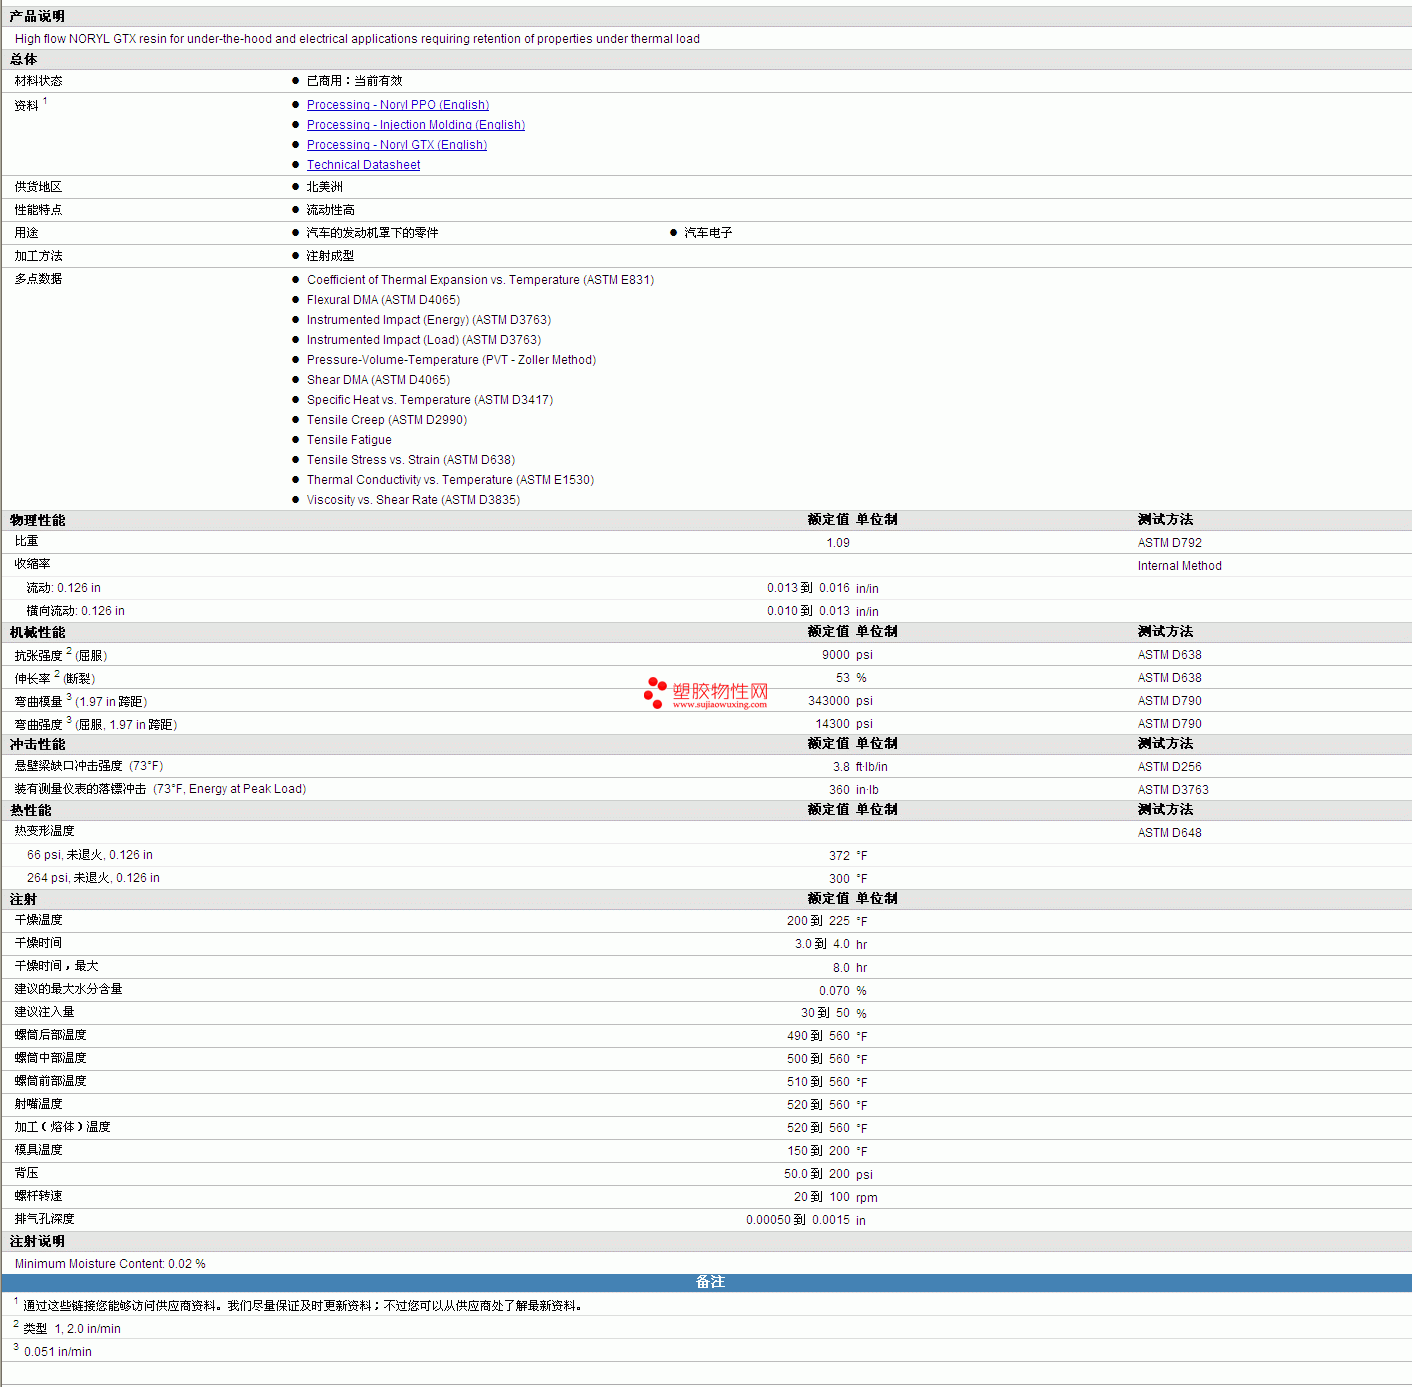
Task: Open Processing - Injection Molding (English) link
Action: pyautogui.click(x=415, y=125)
